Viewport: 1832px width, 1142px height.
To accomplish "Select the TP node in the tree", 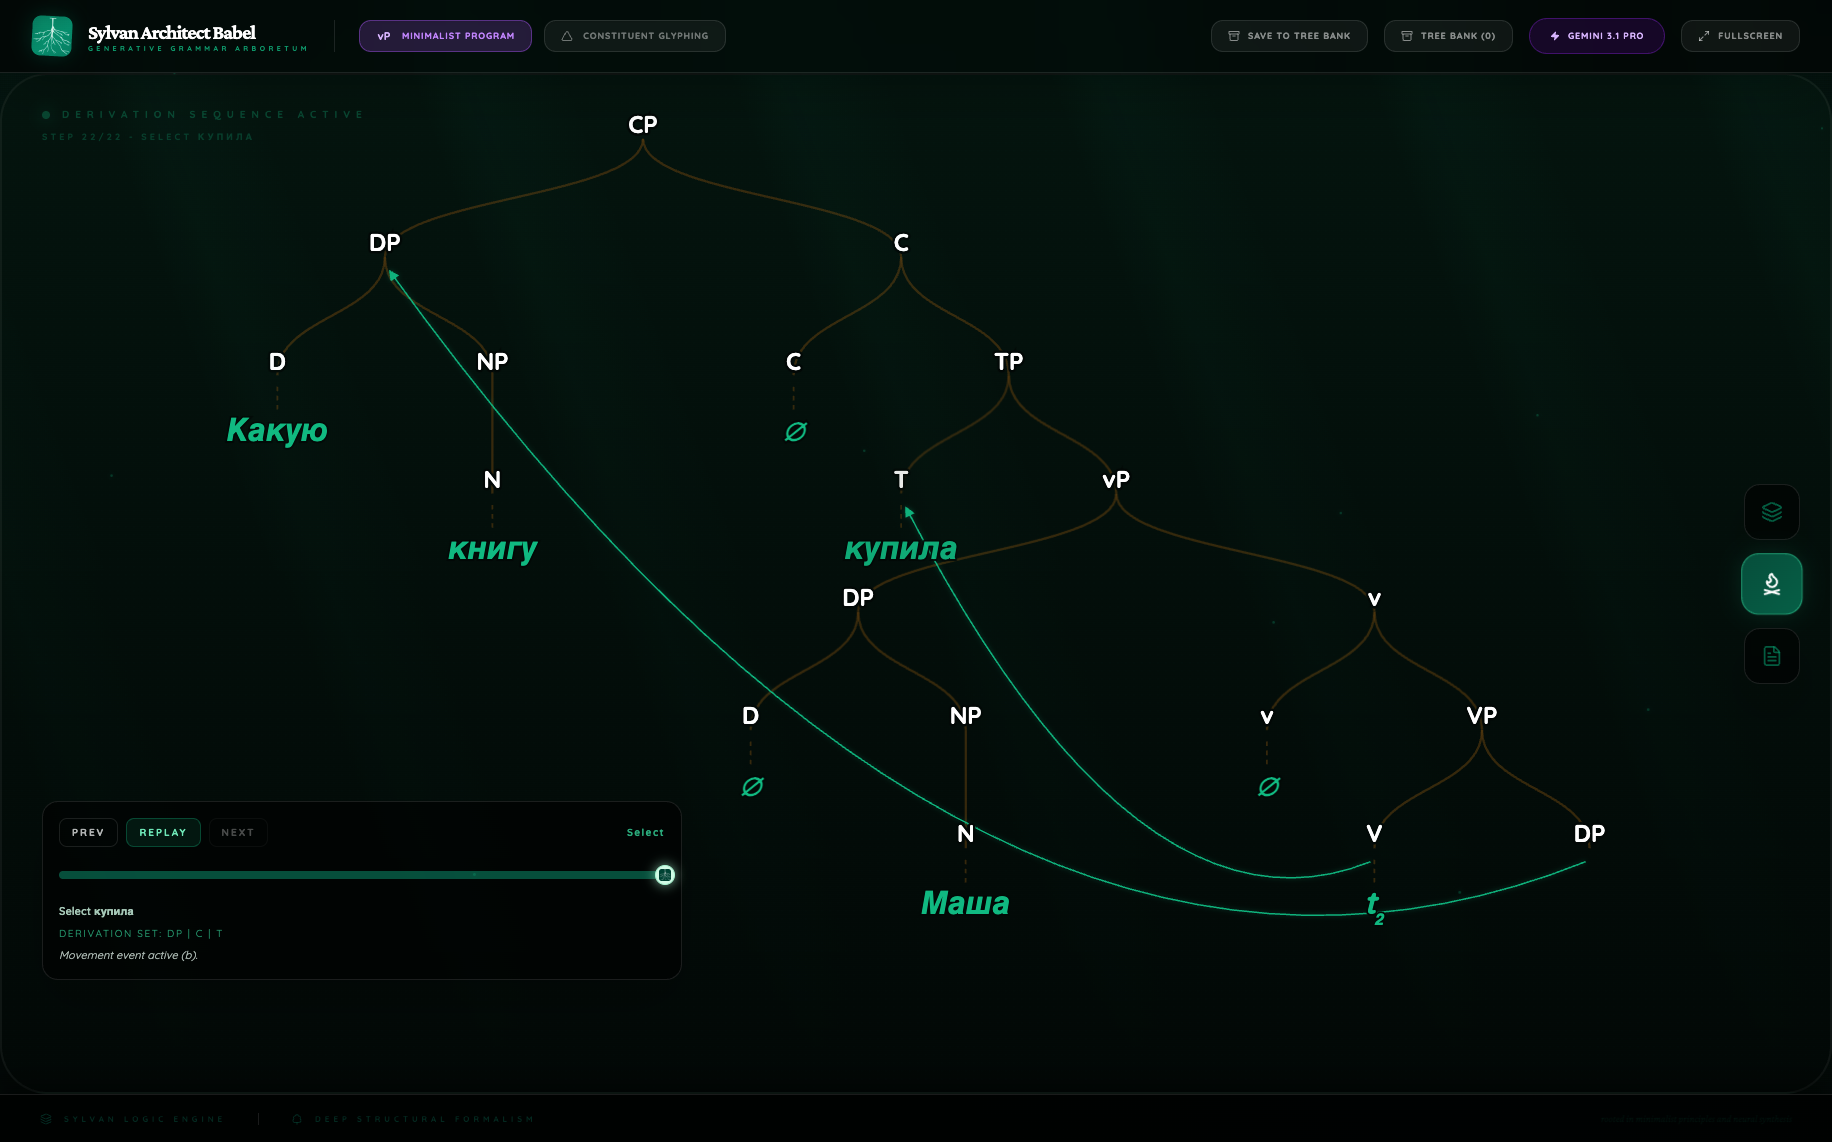I will (x=1008, y=362).
